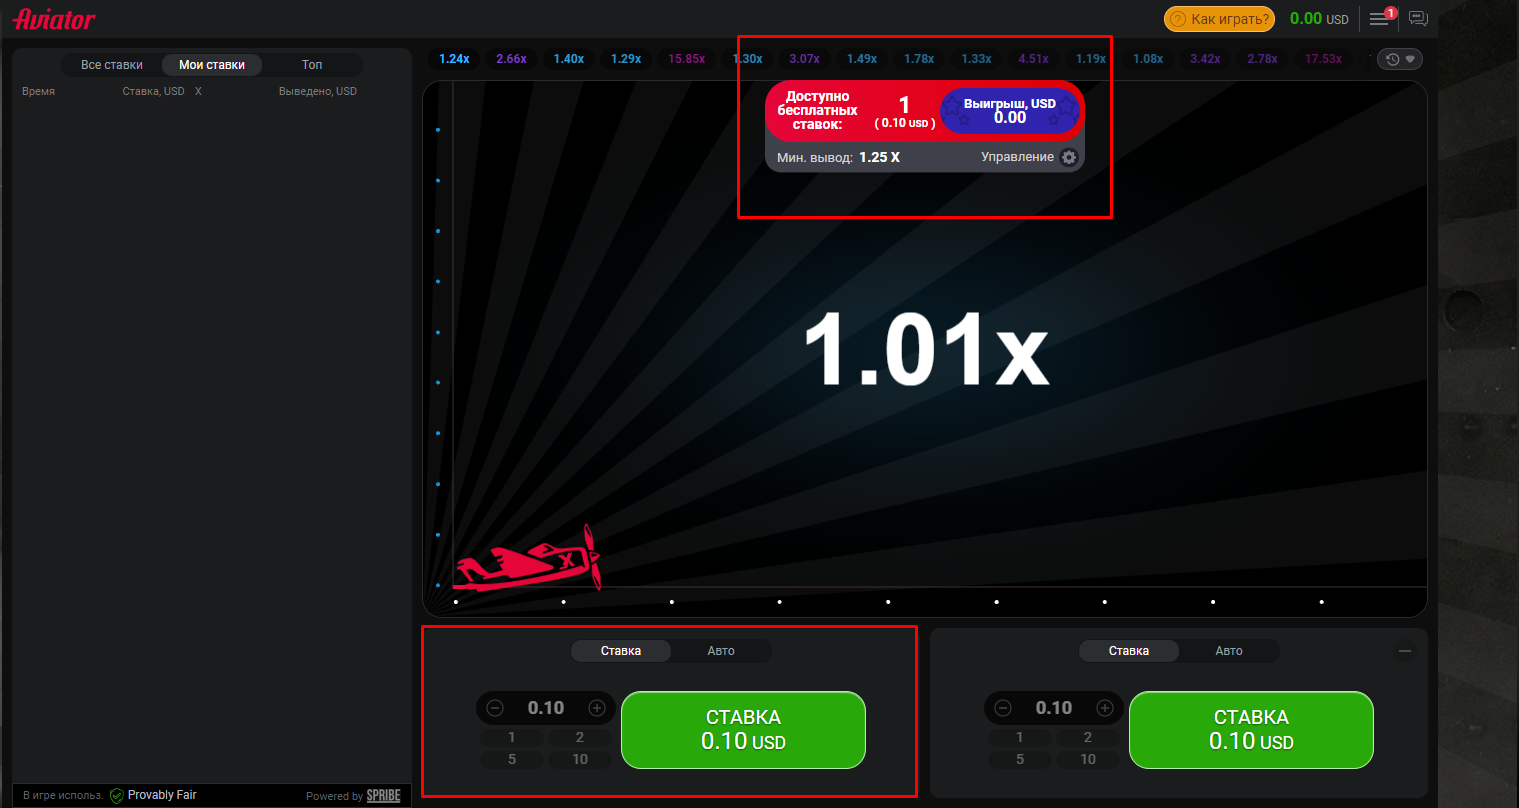
Task: Increase left bet with plus icon
Action: click(597, 708)
